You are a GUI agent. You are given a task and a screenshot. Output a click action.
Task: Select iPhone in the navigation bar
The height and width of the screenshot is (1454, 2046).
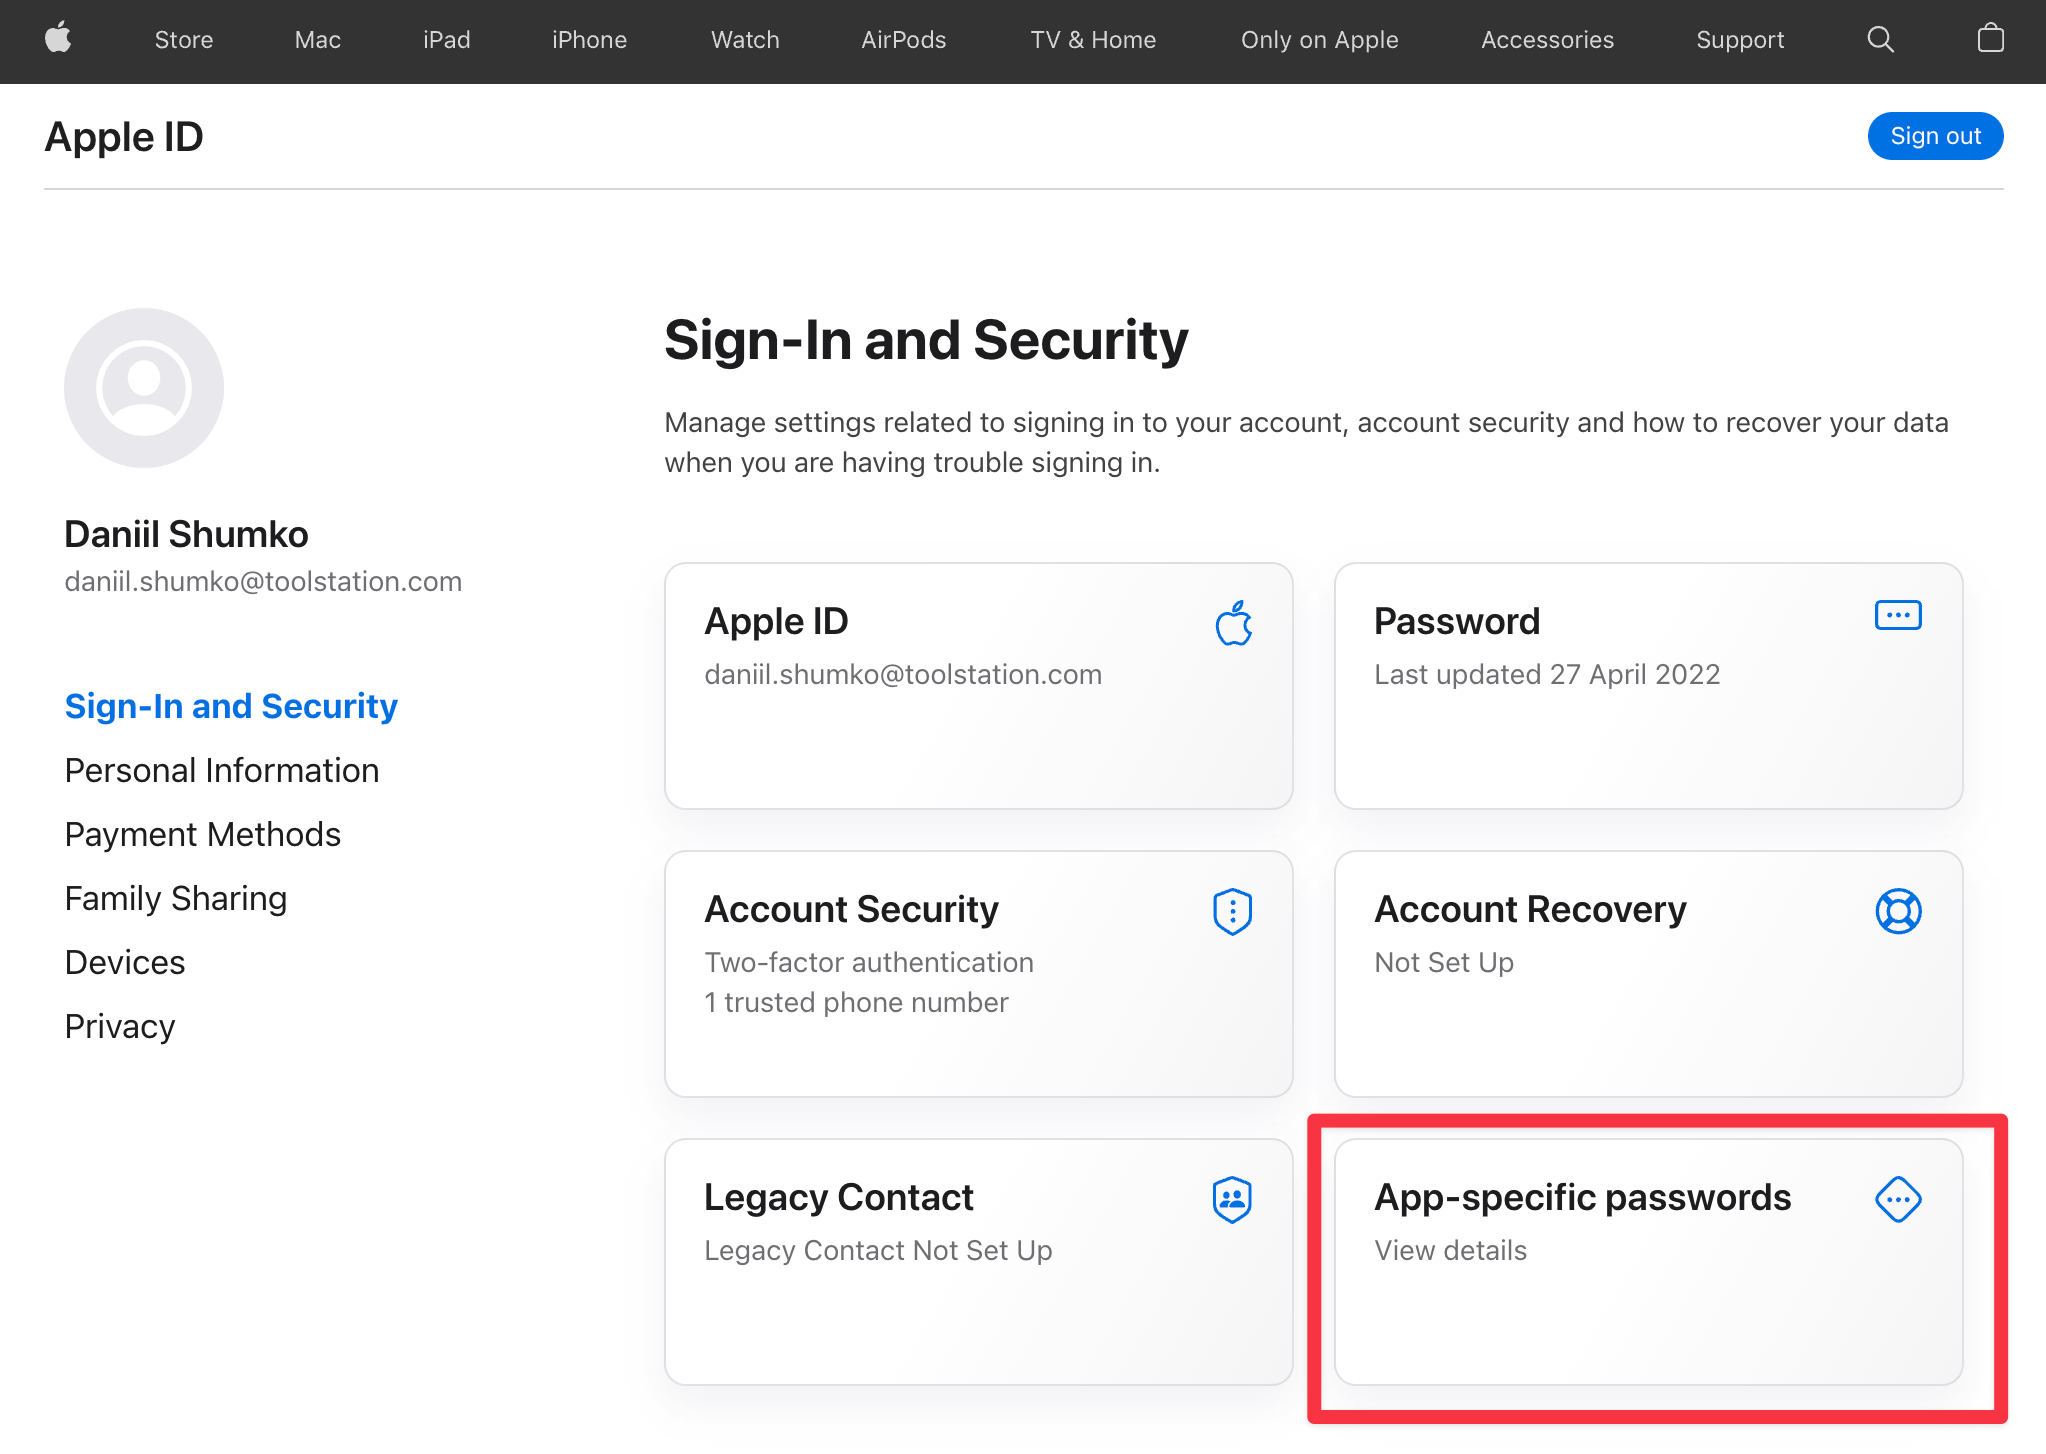[x=589, y=40]
